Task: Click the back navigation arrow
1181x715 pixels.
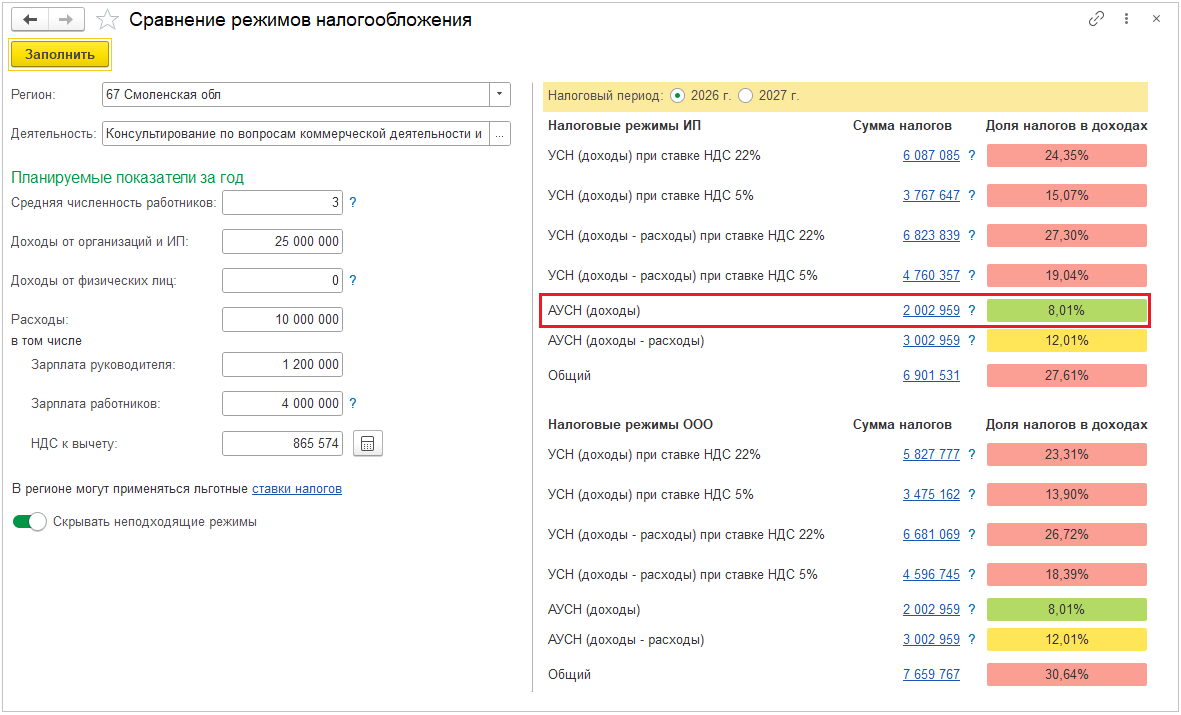Action: coord(30,20)
